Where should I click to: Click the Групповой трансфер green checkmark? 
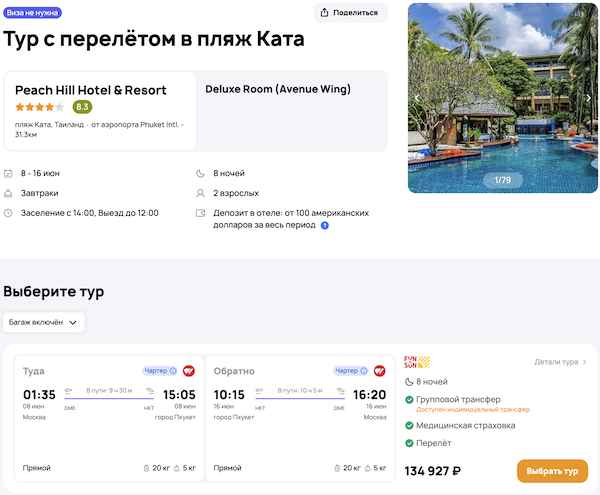(409, 400)
